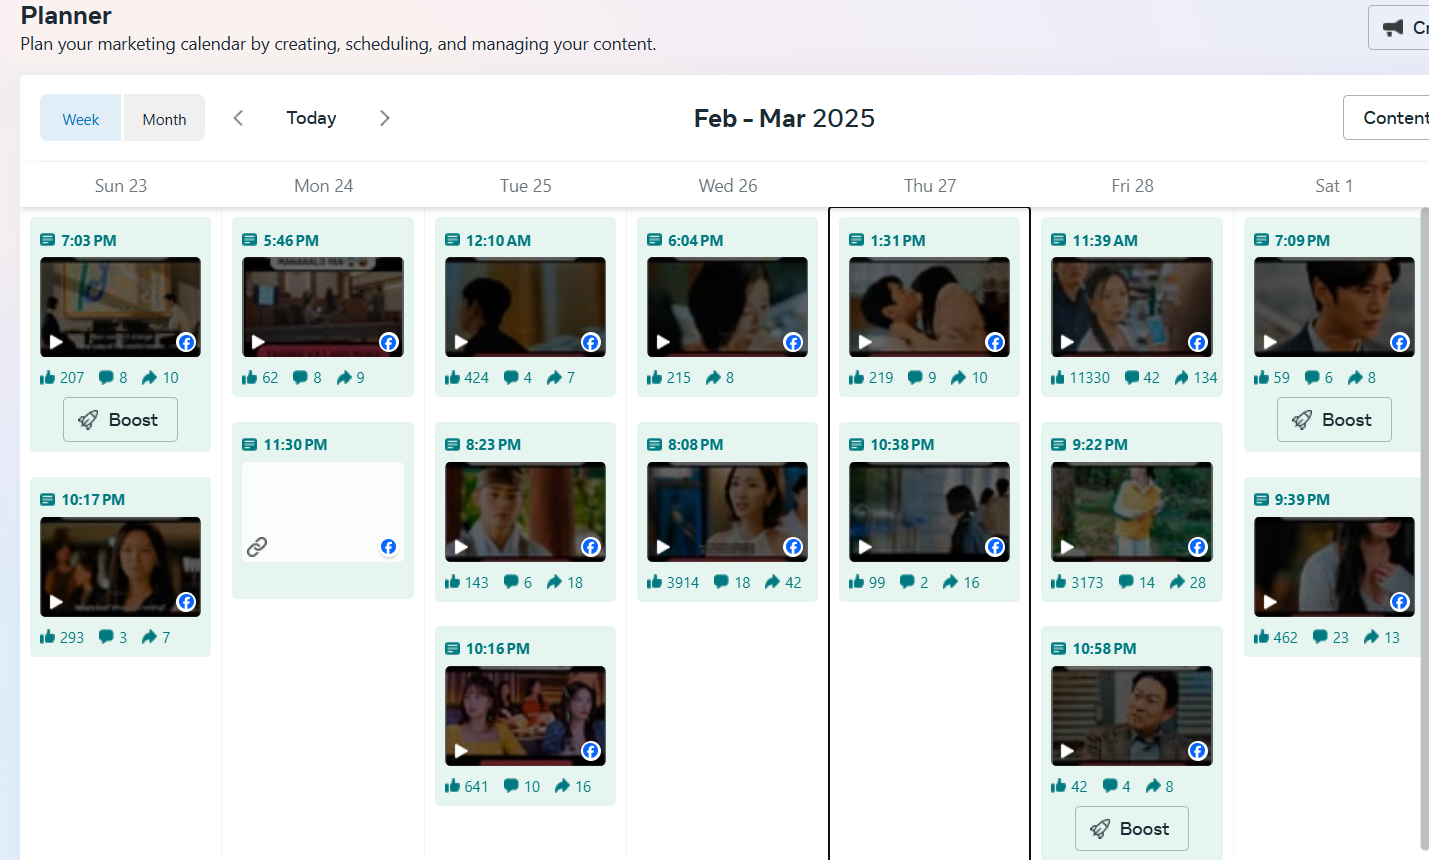Click Facebook badge on Wed 8:08 PM thumbnail

click(x=793, y=547)
